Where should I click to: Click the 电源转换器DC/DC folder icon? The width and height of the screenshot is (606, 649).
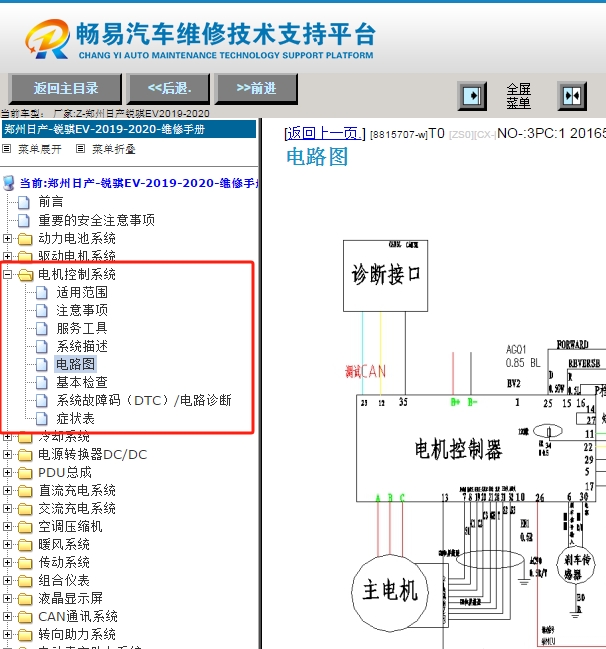[x=25, y=455]
